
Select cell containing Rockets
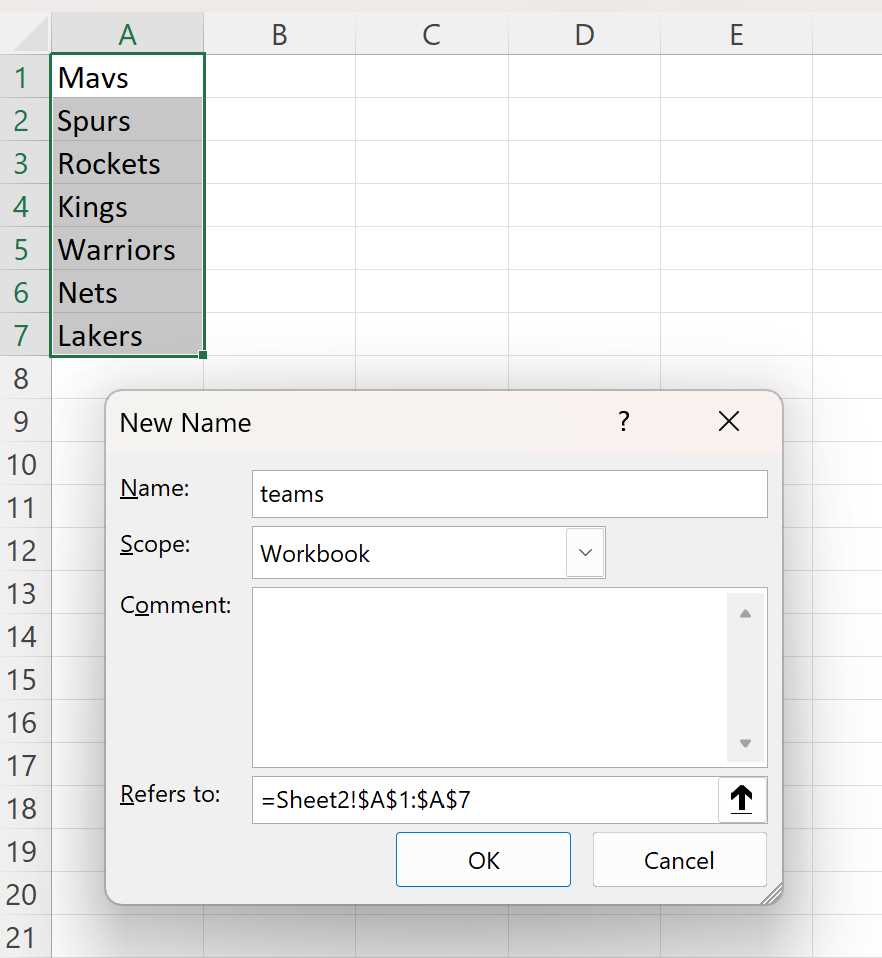click(x=127, y=163)
